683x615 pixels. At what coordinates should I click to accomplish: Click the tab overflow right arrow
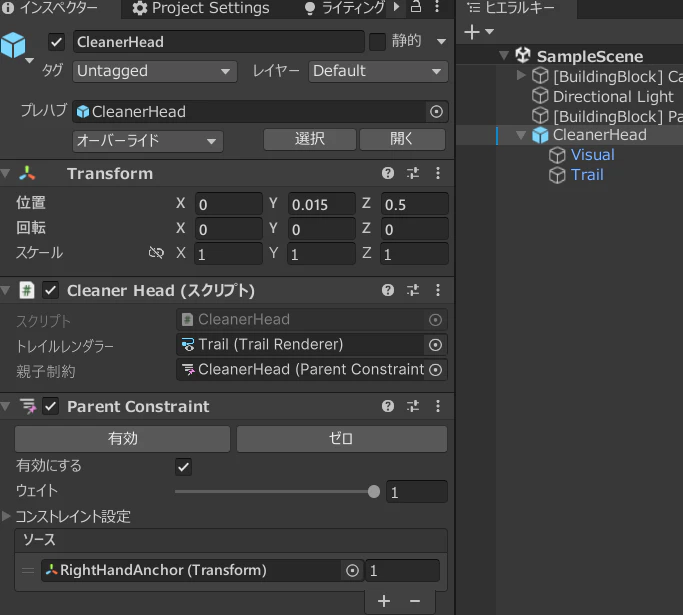click(396, 7)
